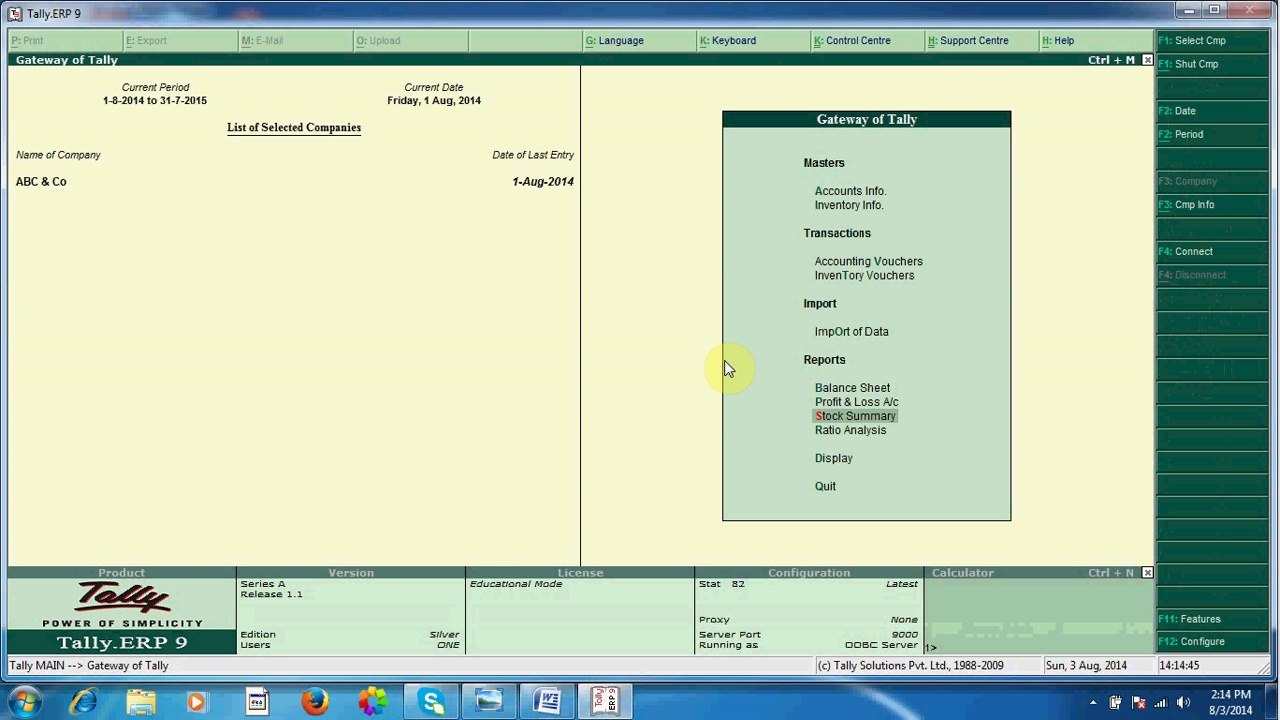Click the taskbar clock showing 2:14 PM
This screenshot has height=720, width=1280.
point(1230,702)
